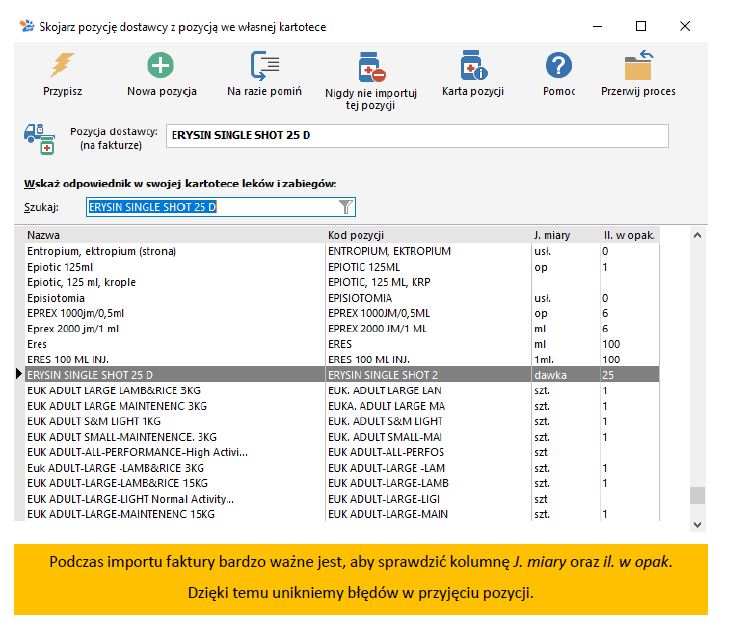Minimize the dialog window
This screenshot has height=629, width=734.
[597, 26]
